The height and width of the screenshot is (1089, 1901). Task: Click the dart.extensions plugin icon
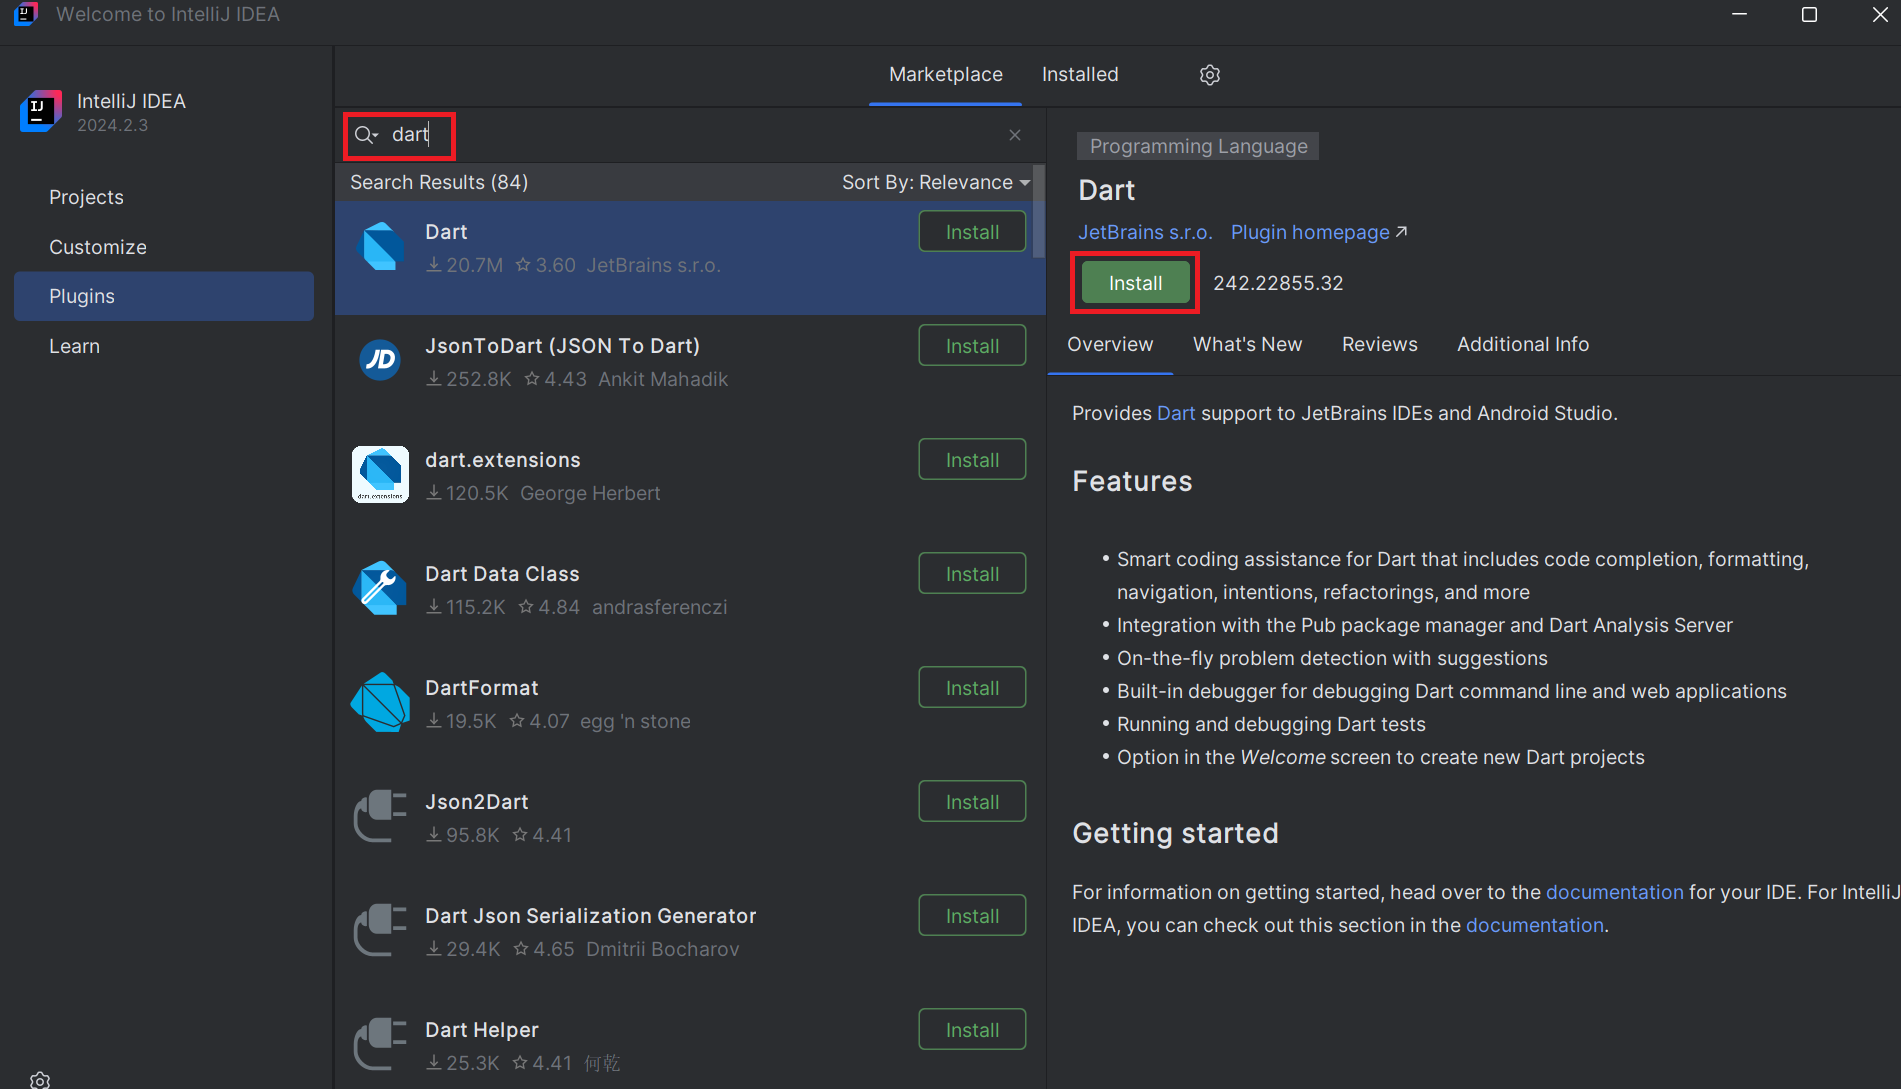380,474
